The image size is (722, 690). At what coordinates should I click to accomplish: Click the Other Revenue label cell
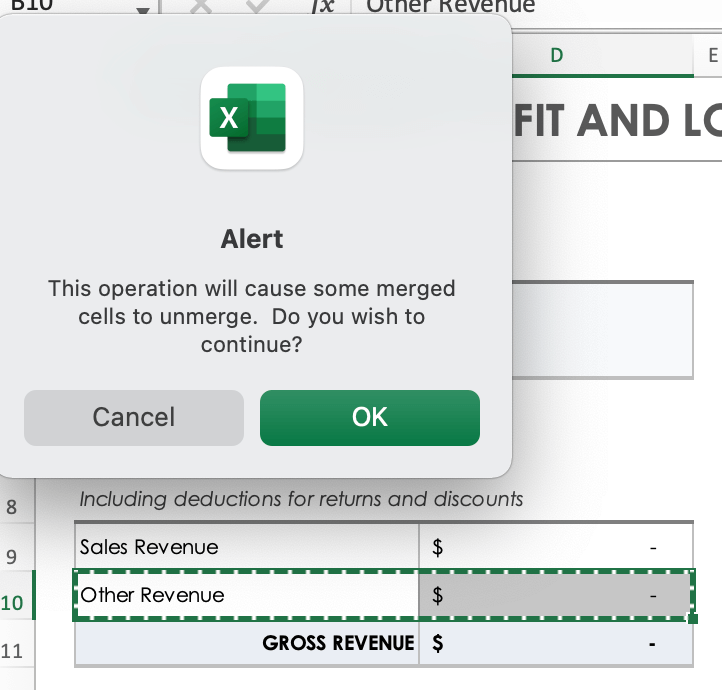(246, 595)
